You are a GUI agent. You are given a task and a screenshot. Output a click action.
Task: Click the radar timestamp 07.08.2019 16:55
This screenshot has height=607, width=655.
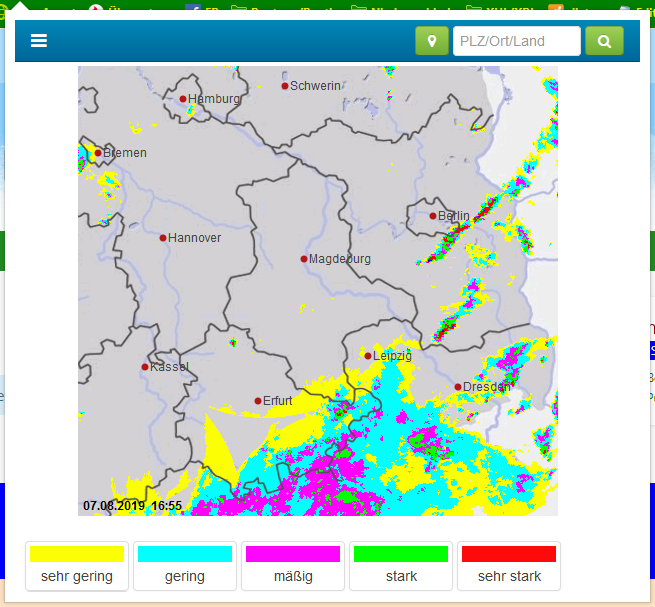tap(132, 506)
